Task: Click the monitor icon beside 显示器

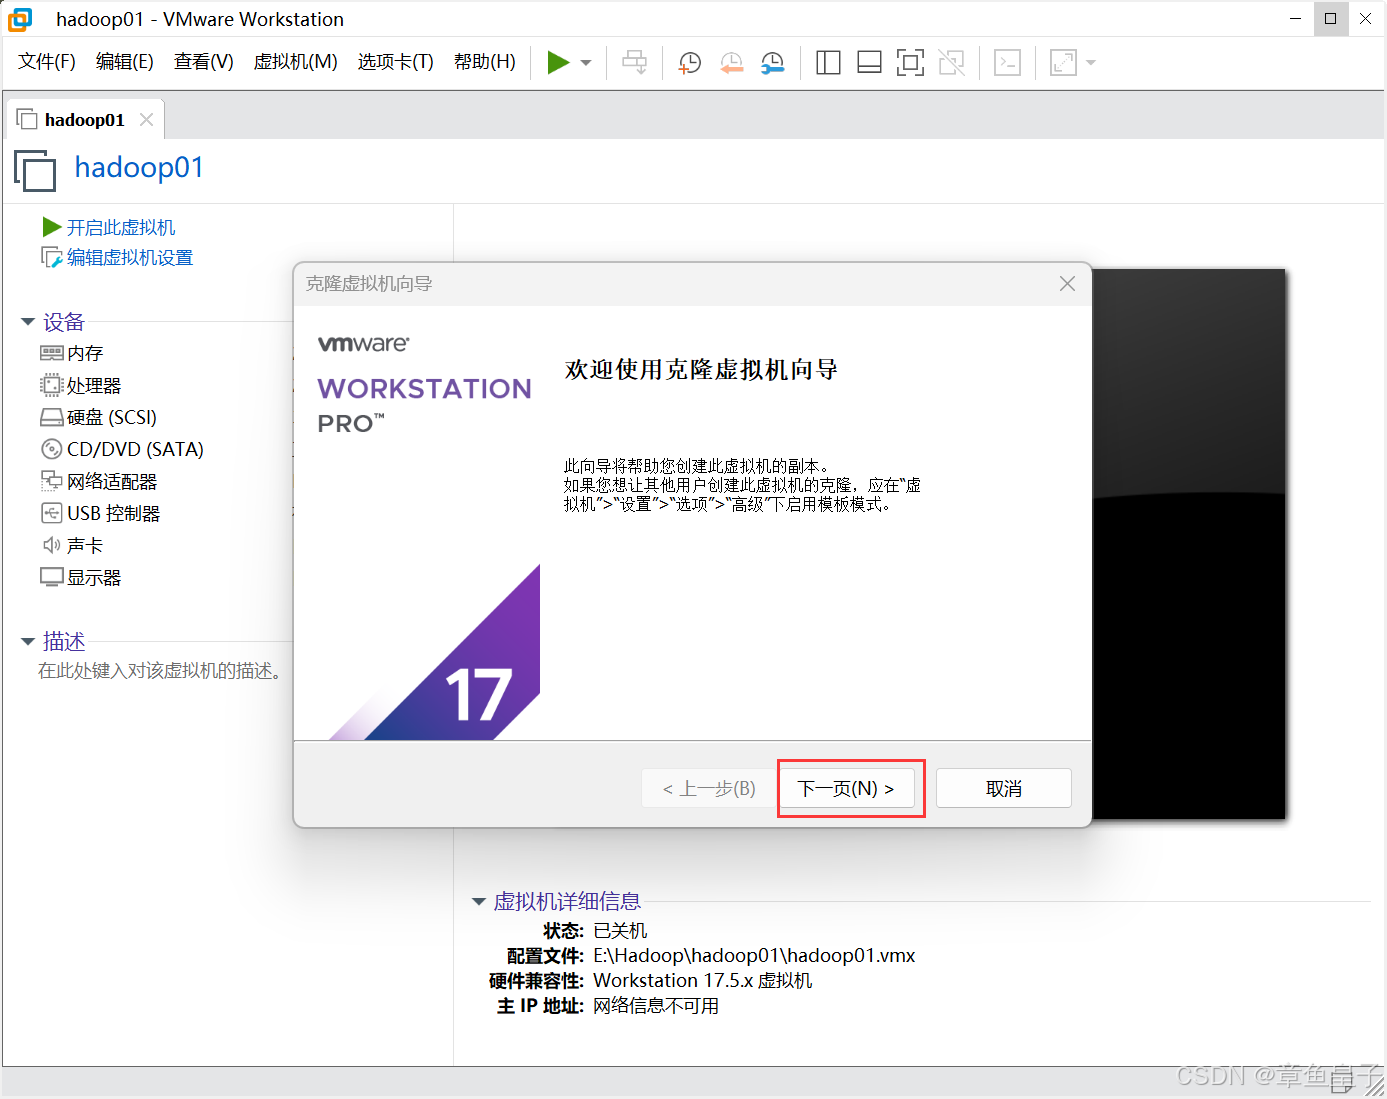Action: [x=52, y=577]
